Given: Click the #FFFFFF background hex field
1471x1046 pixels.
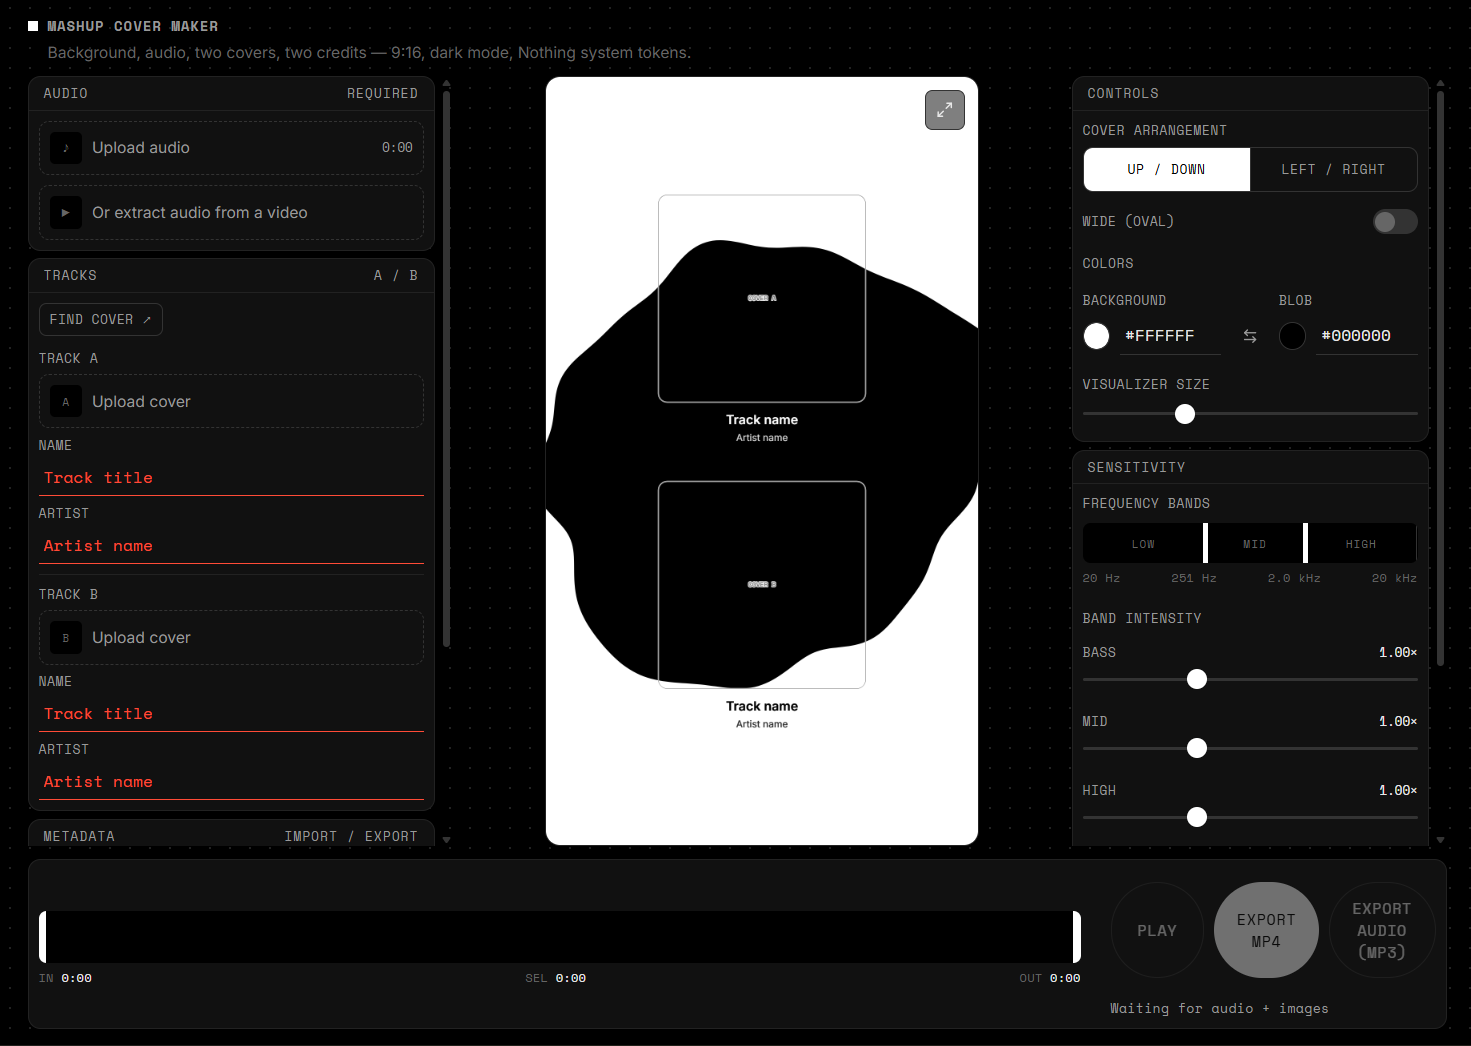Looking at the screenshot, I should coord(1170,336).
